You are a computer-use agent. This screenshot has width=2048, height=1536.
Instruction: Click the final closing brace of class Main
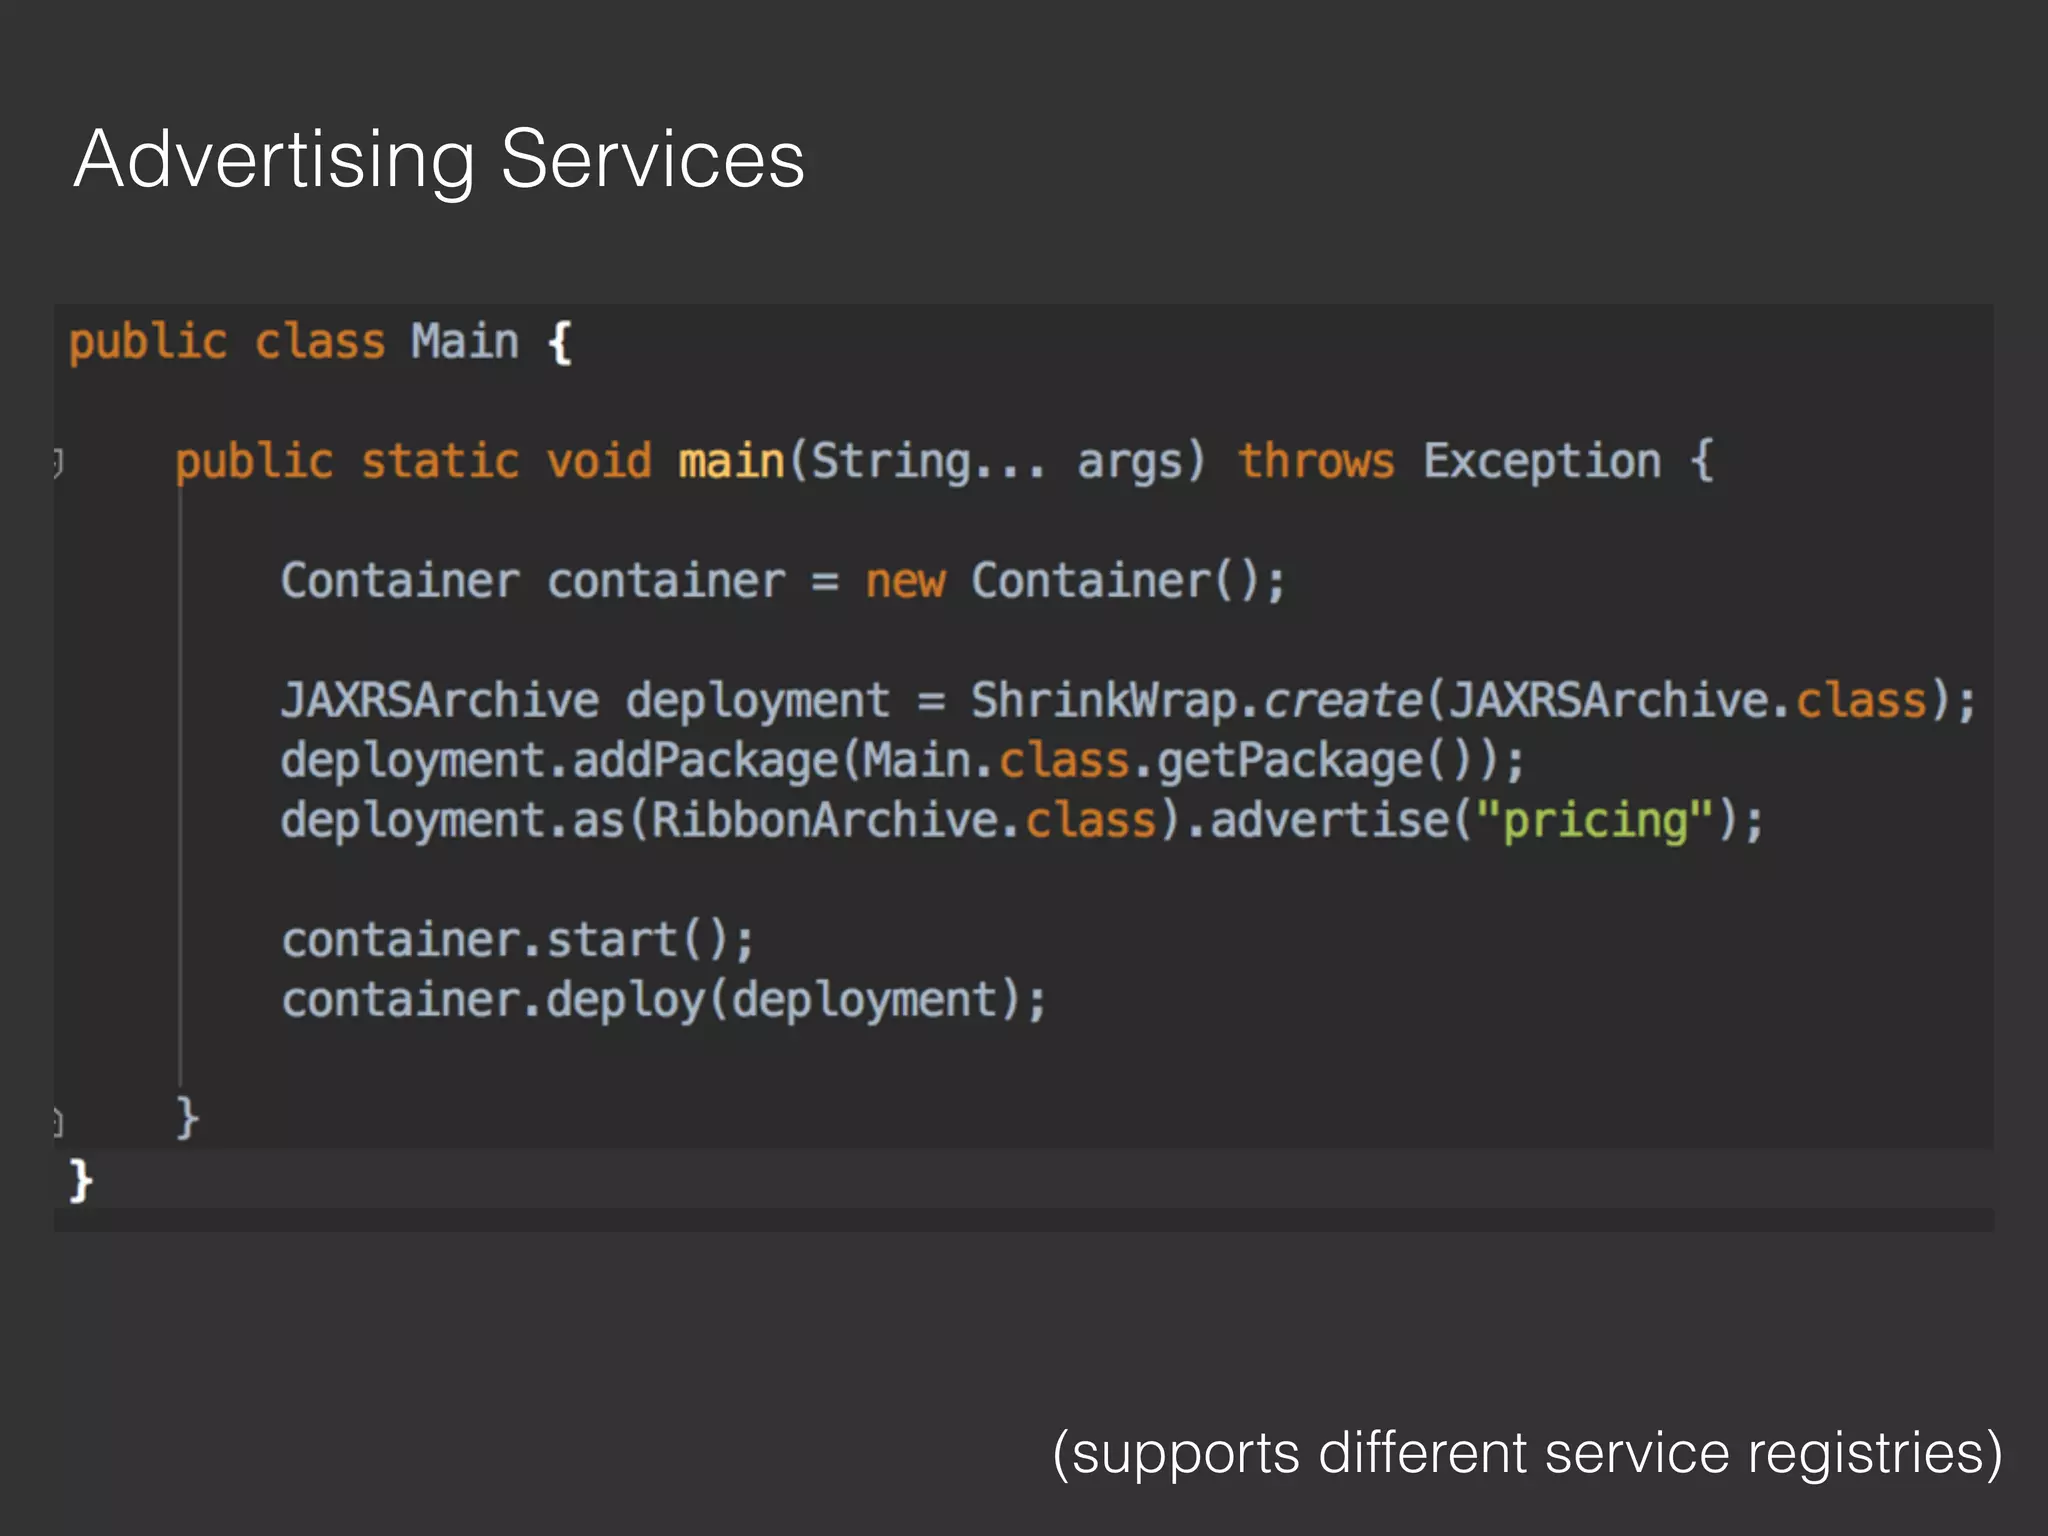[80, 1181]
